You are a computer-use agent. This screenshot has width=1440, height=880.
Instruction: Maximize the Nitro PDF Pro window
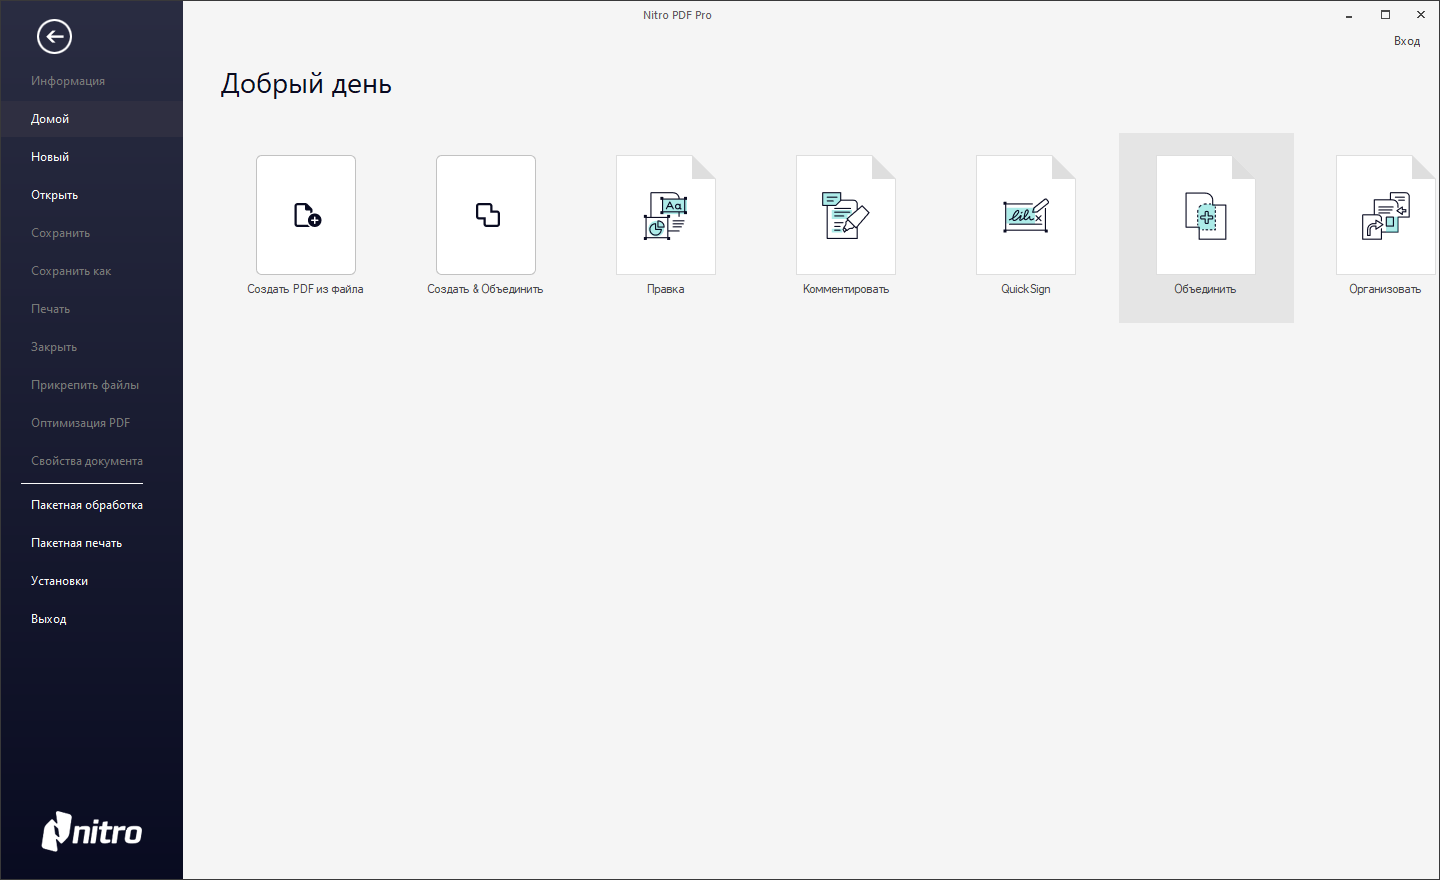tap(1385, 15)
